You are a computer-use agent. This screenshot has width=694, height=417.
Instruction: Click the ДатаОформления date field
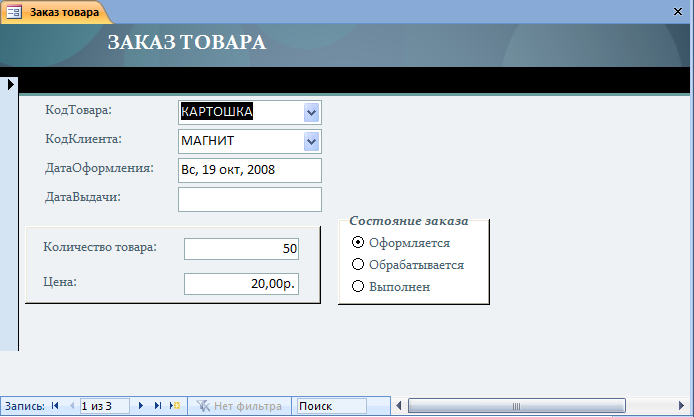pyautogui.click(x=250, y=170)
